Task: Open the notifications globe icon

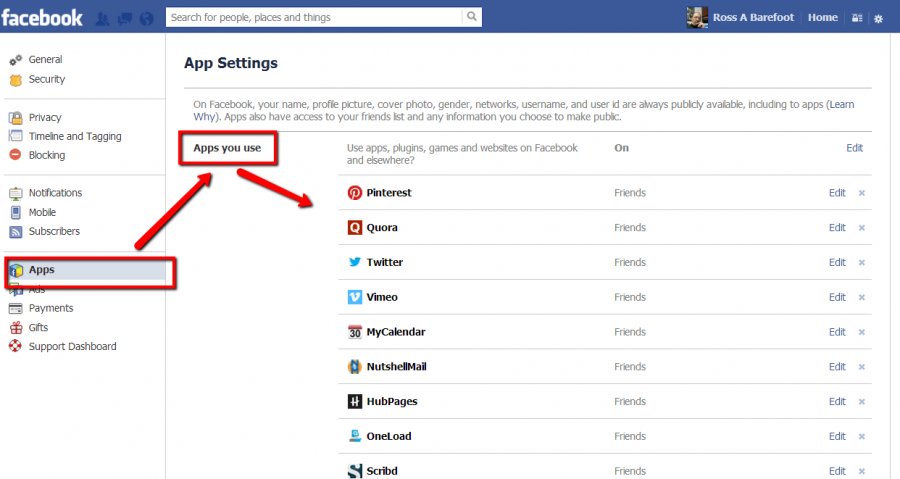Action: pyautogui.click(x=146, y=19)
